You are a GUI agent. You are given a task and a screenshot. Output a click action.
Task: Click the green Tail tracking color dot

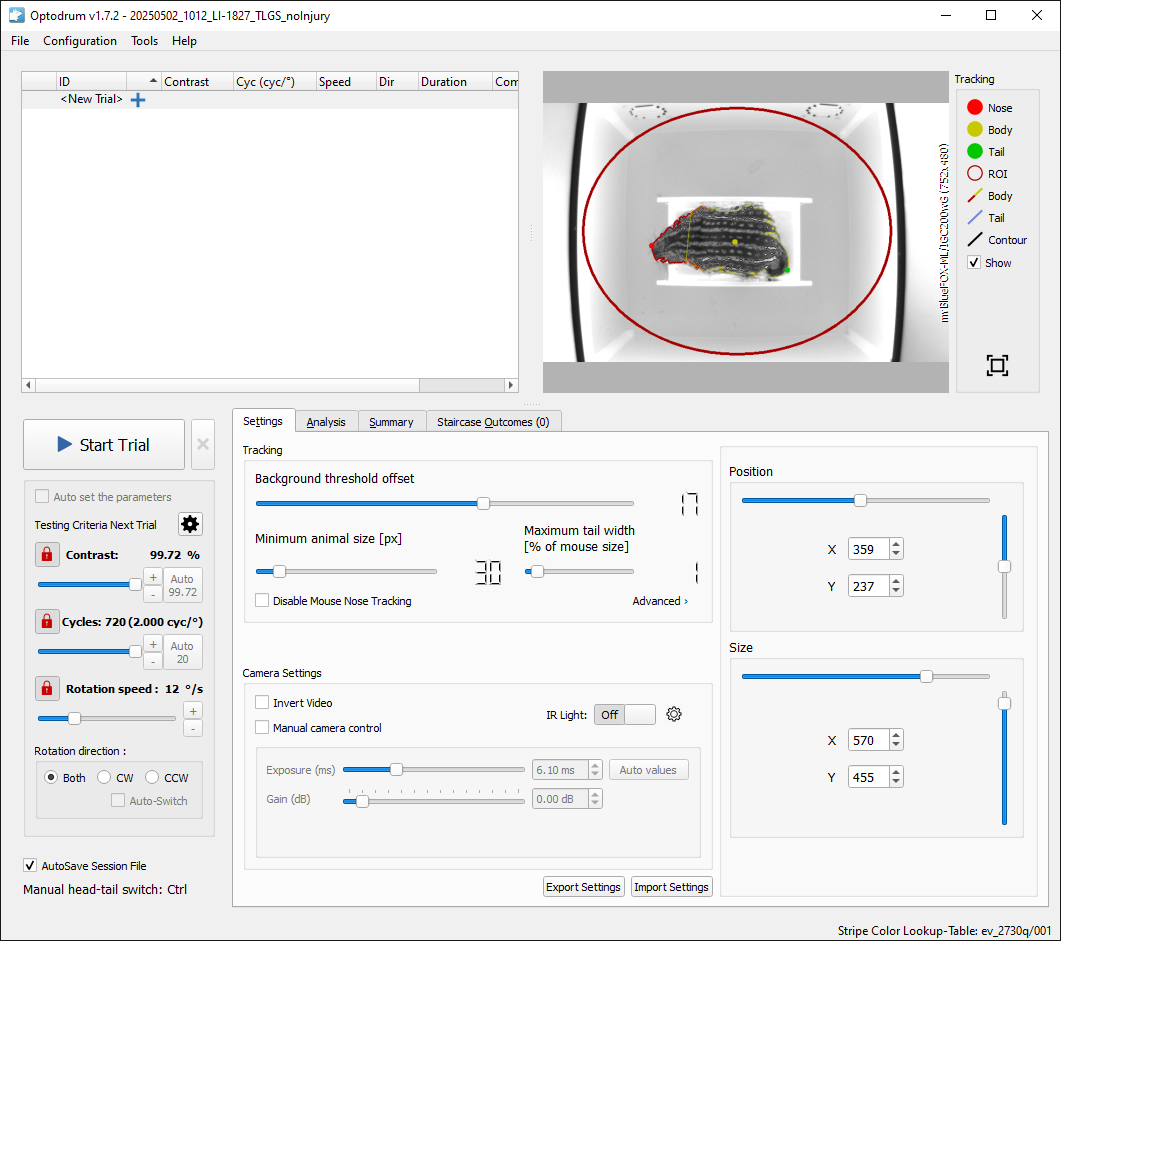point(975,151)
